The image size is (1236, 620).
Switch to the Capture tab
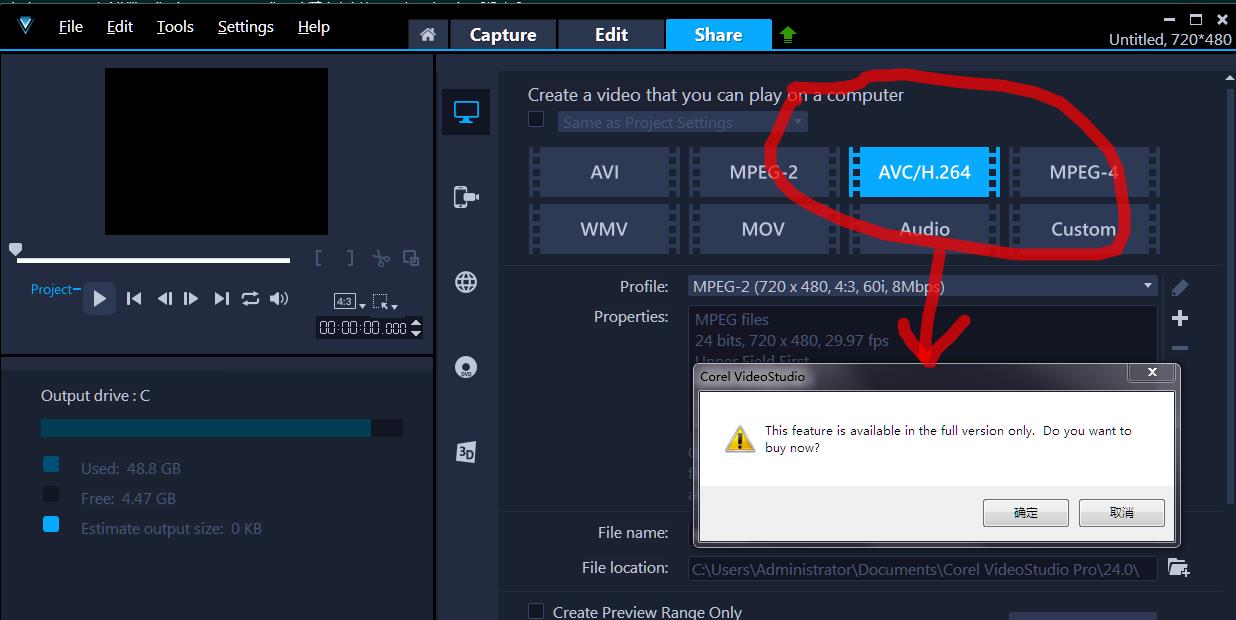502,35
